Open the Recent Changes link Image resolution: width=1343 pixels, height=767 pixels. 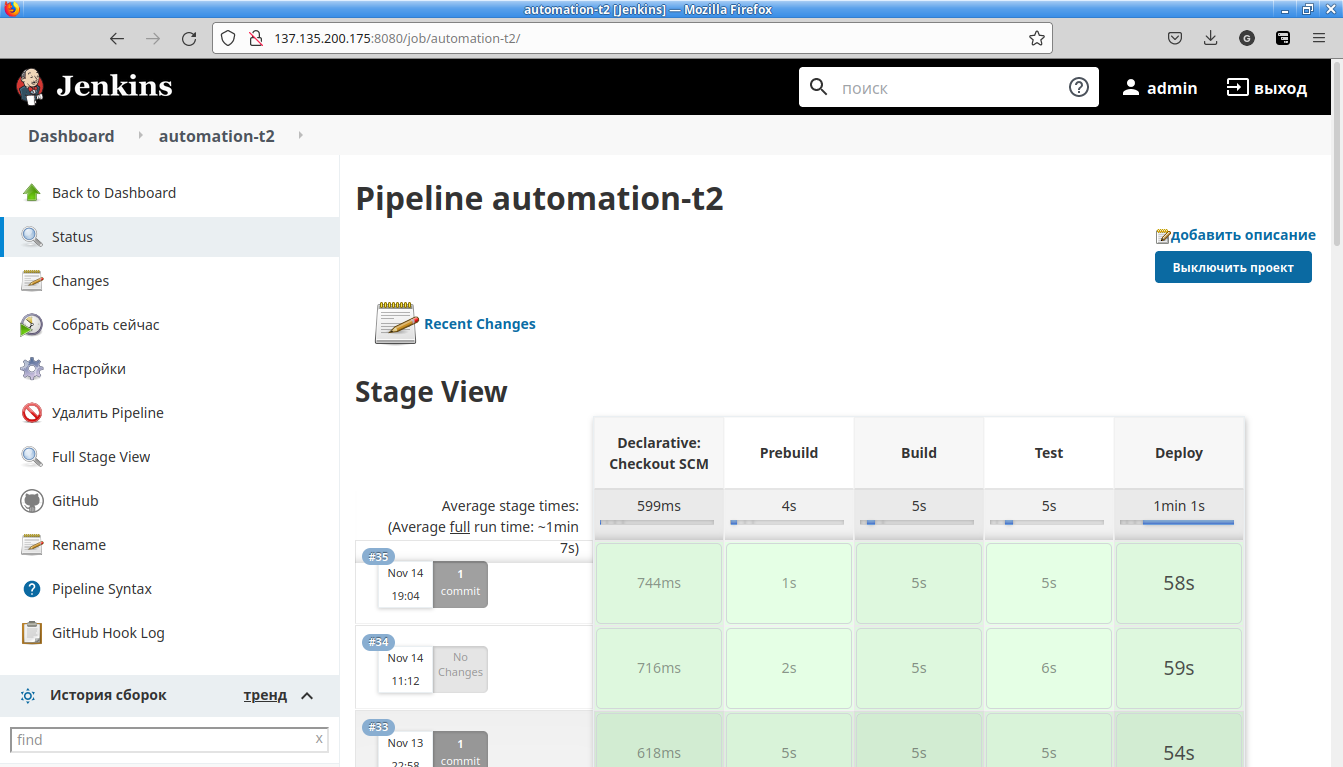pos(480,324)
